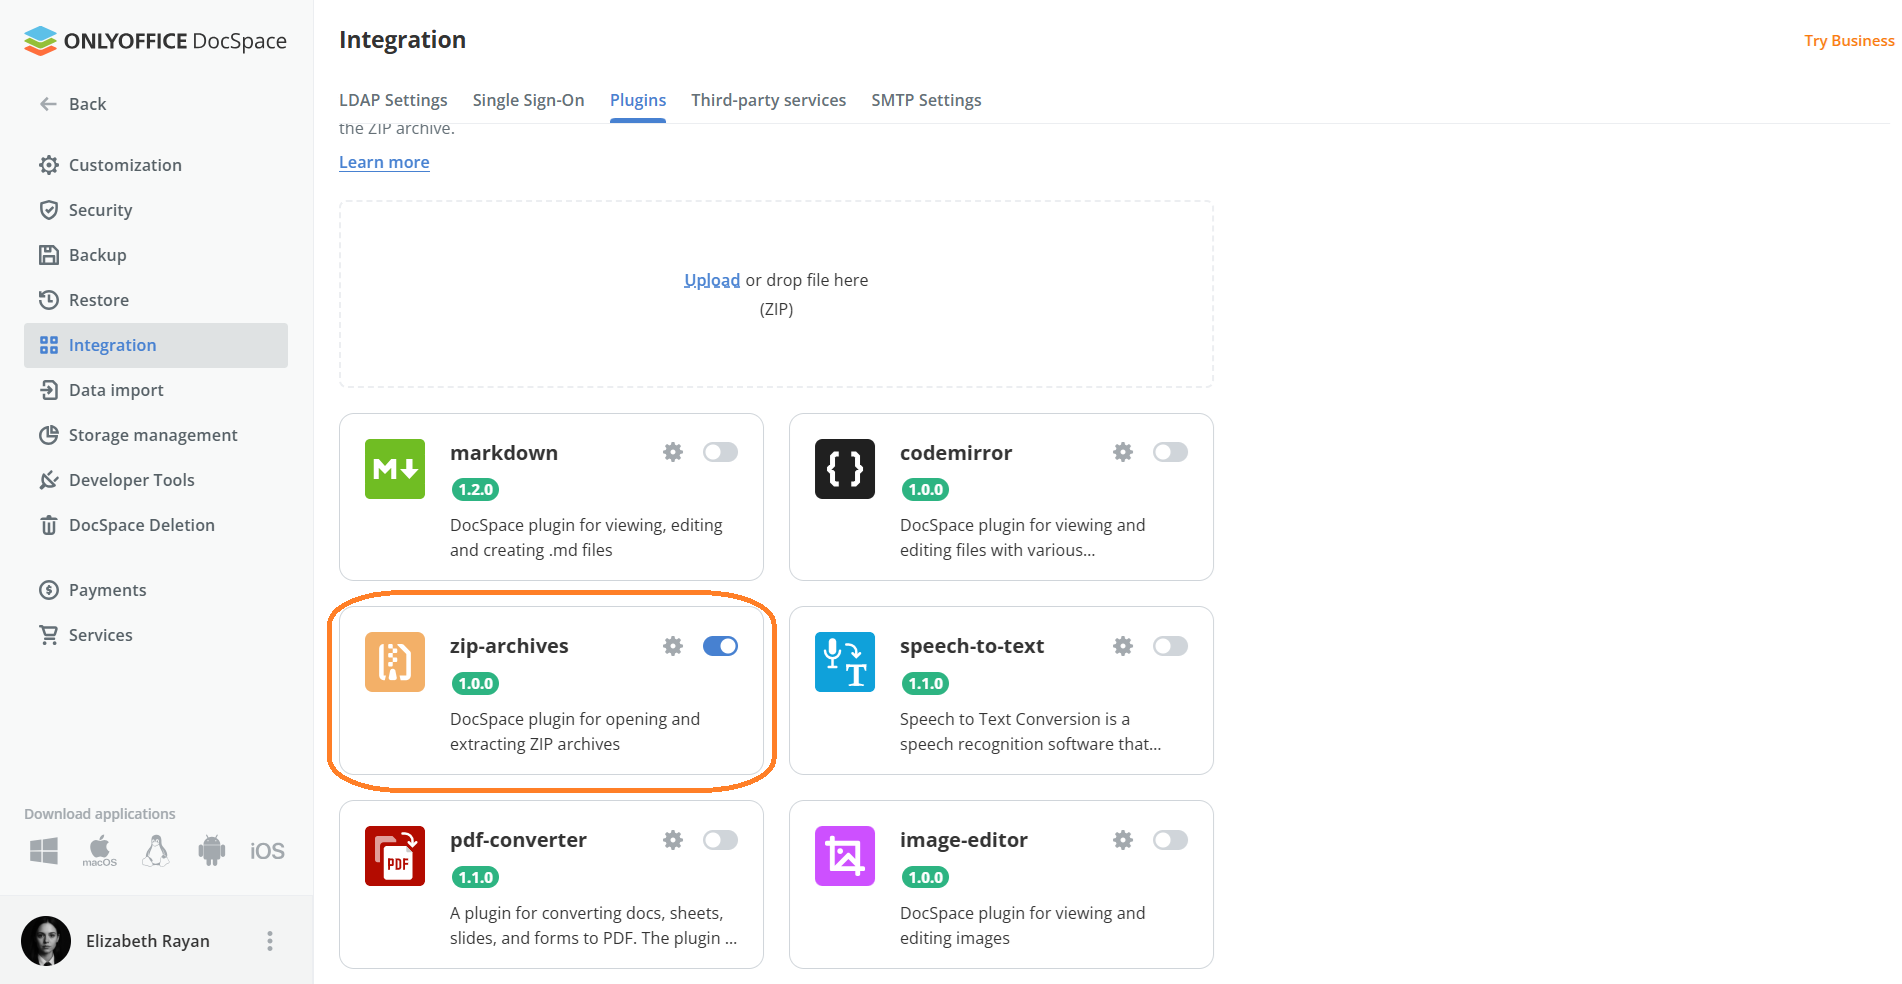This screenshot has width=1902, height=984.
Task: Open settings gear for zip-archives plugin
Action: (x=672, y=646)
